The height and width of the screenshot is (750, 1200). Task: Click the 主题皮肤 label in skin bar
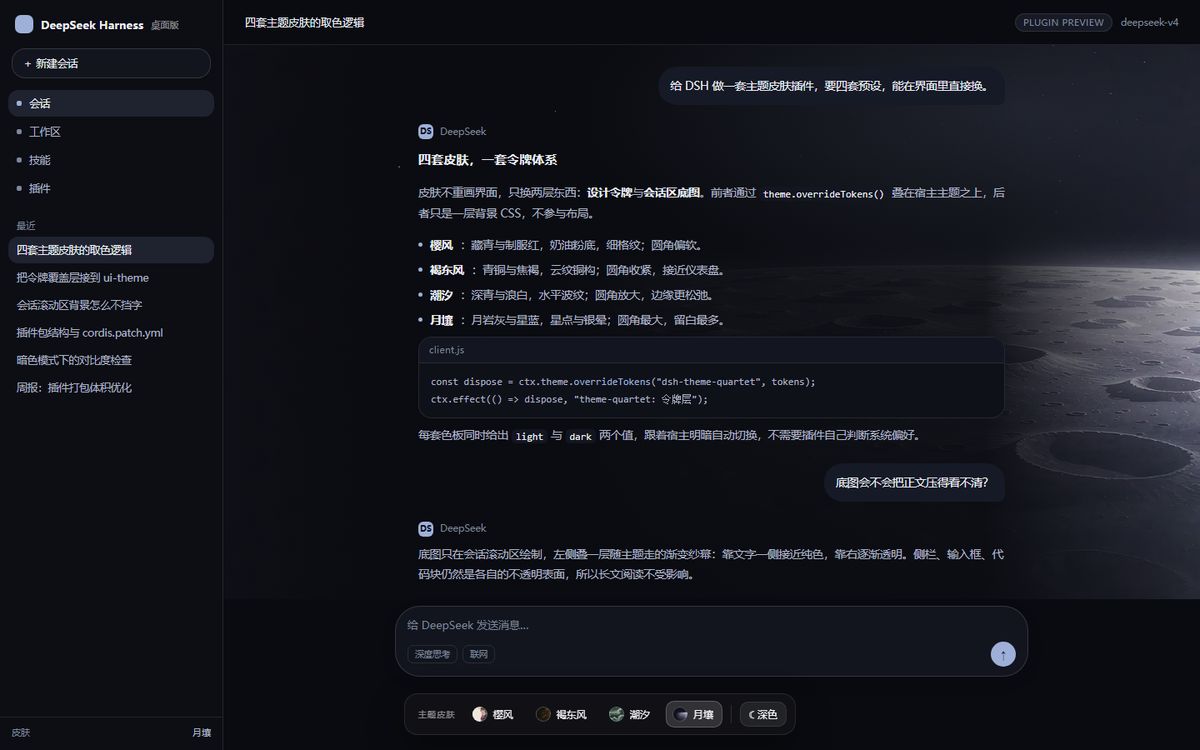point(436,715)
